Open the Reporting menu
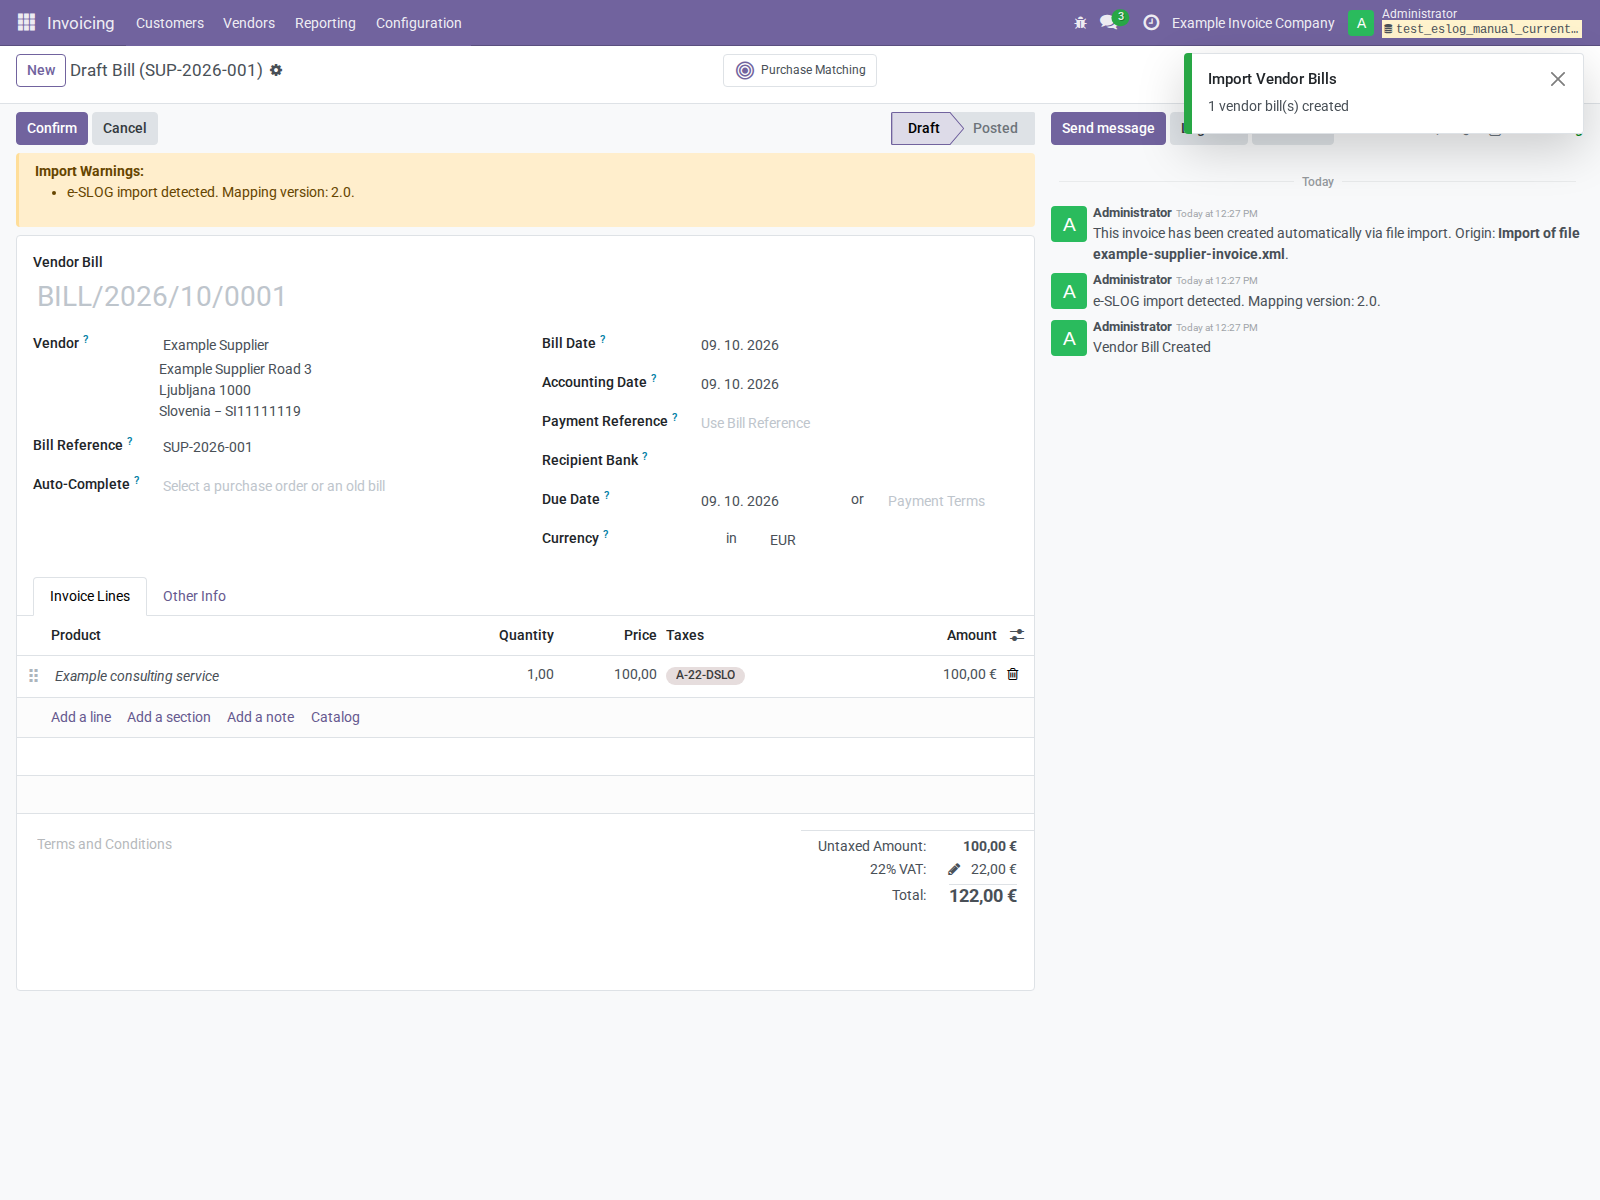 coord(325,22)
